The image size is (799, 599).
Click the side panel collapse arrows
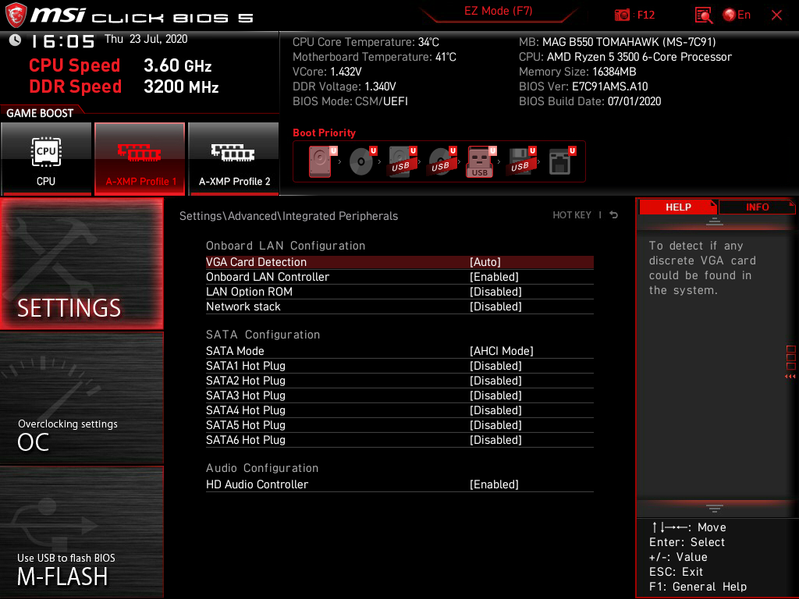click(790, 376)
